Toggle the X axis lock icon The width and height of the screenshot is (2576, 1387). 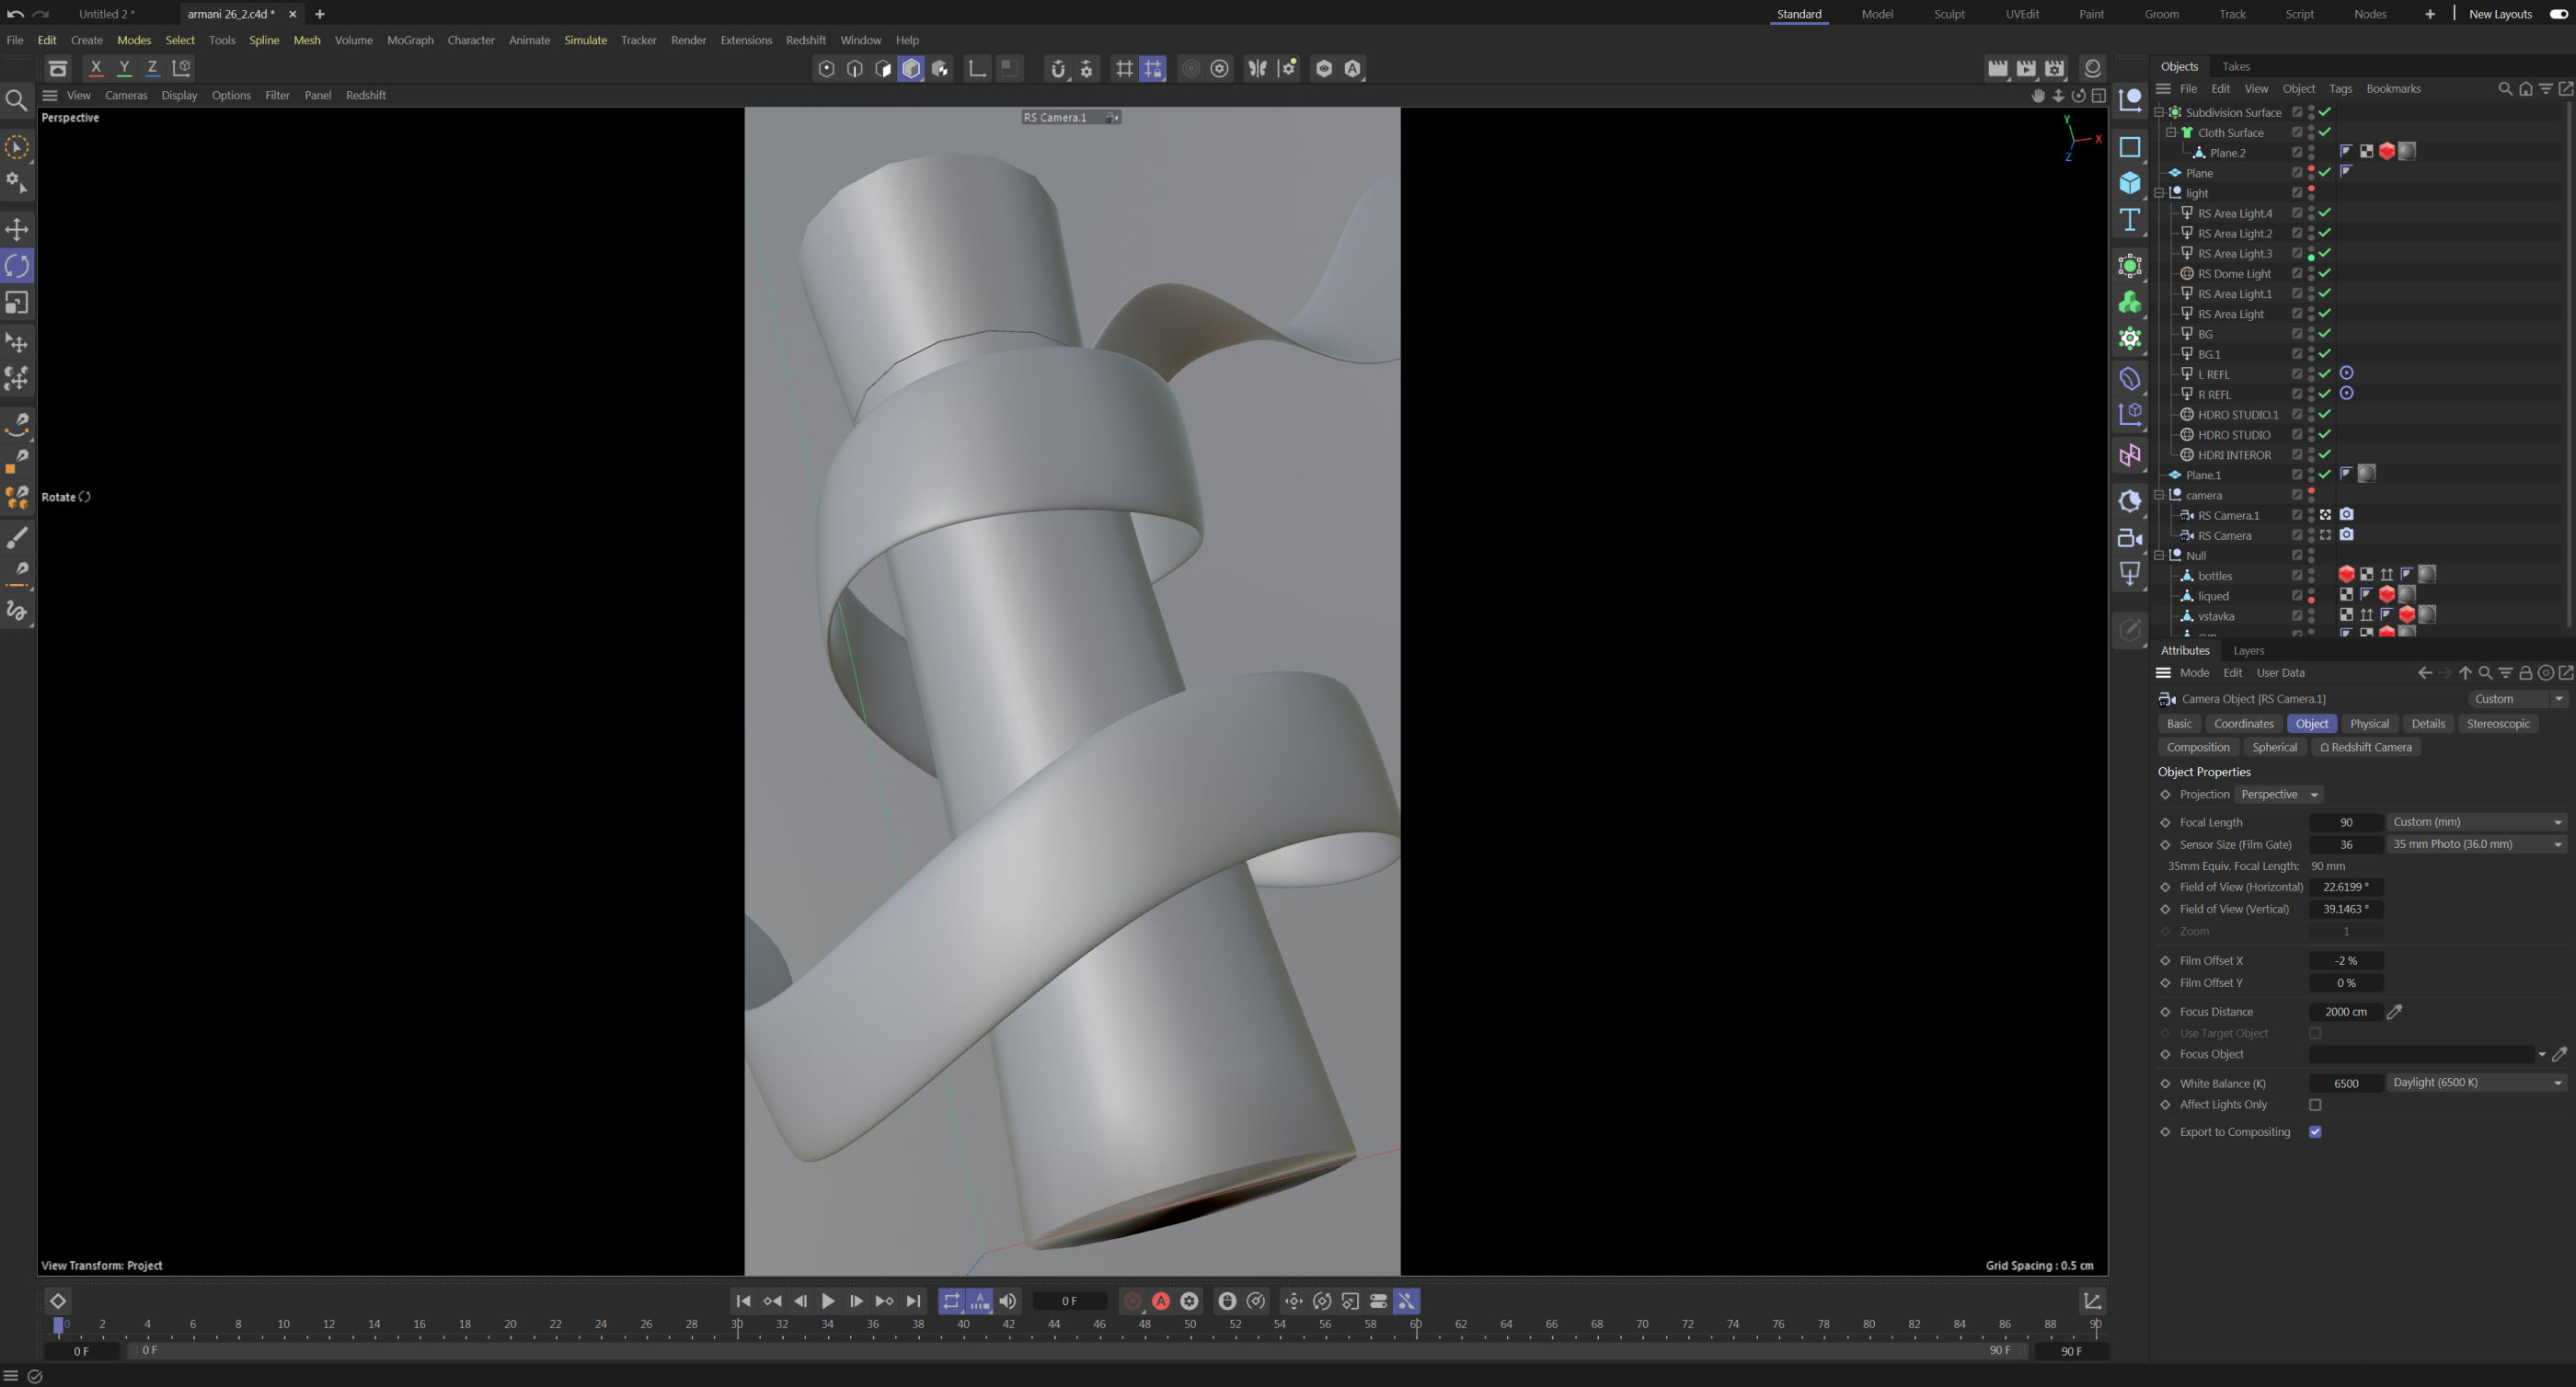[96, 68]
